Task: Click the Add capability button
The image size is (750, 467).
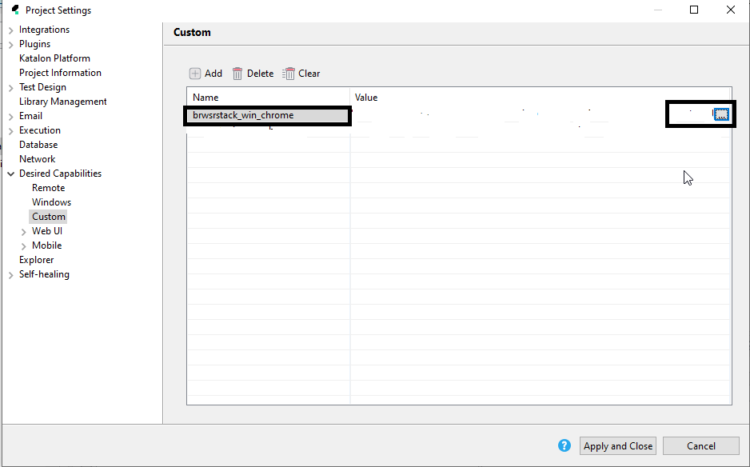Action: click(x=206, y=74)
